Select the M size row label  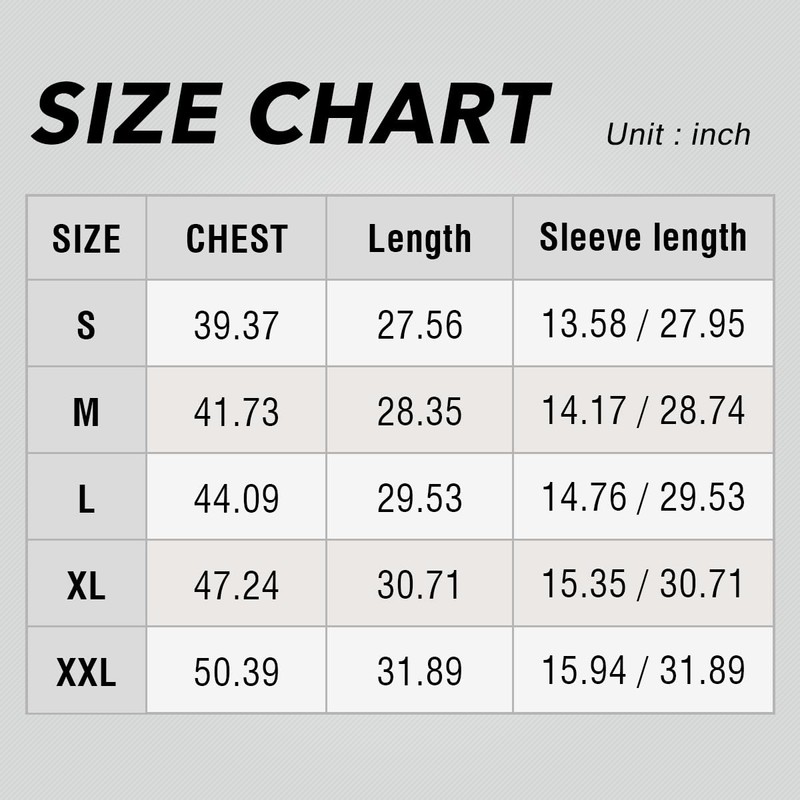86,412
